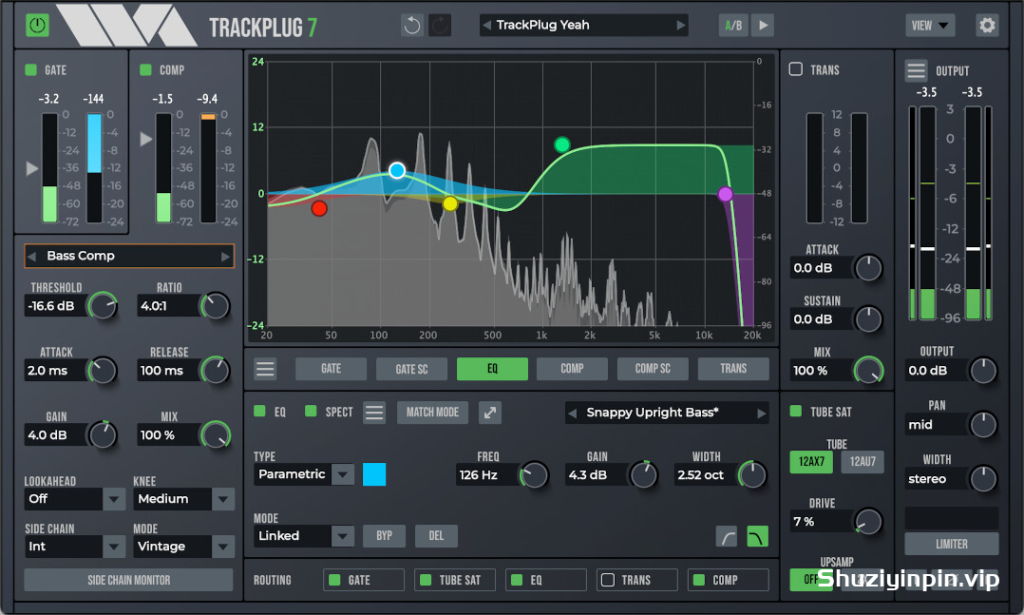The width and height of the screenshot is (1024, 615).
Task: Click the FREQ 126 Hz value field
Action: [x=487, y=475]
